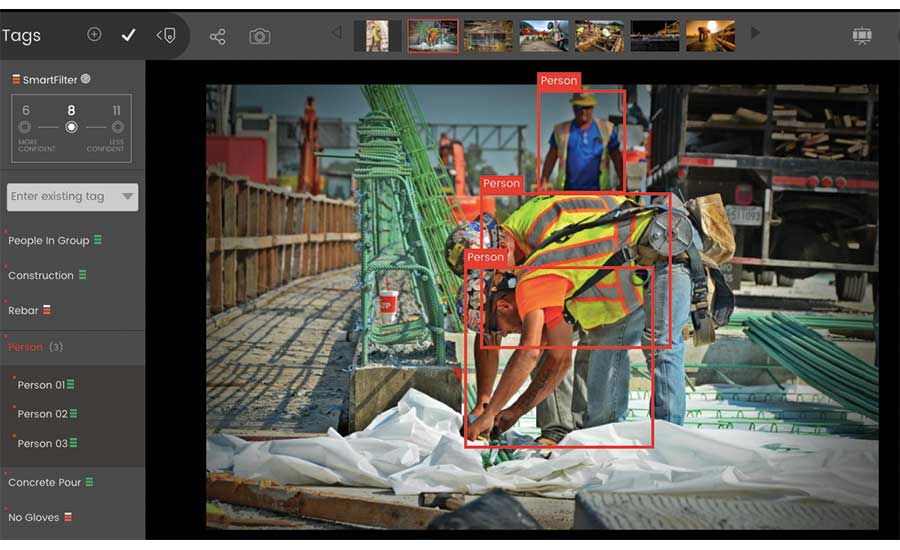Select SmartFilter confidence level 8
Image resolution: width=900 pixels, height=550 pixels.
click(71, 126)
